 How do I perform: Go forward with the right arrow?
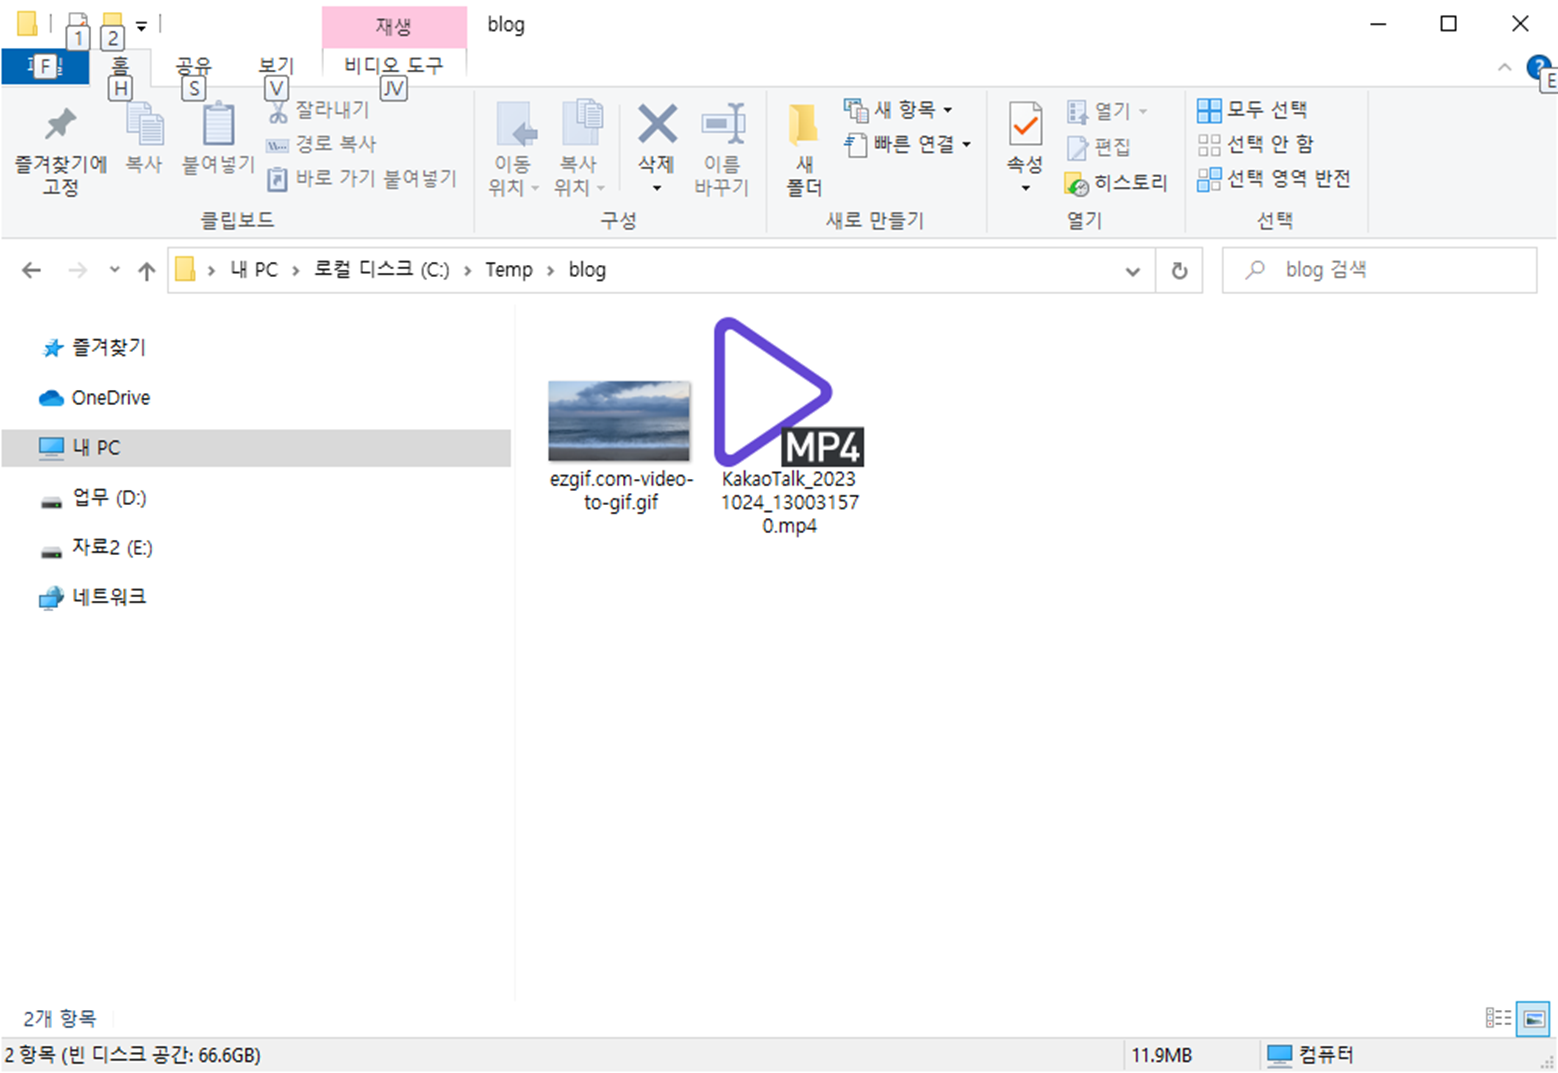[x=78, y=270]
